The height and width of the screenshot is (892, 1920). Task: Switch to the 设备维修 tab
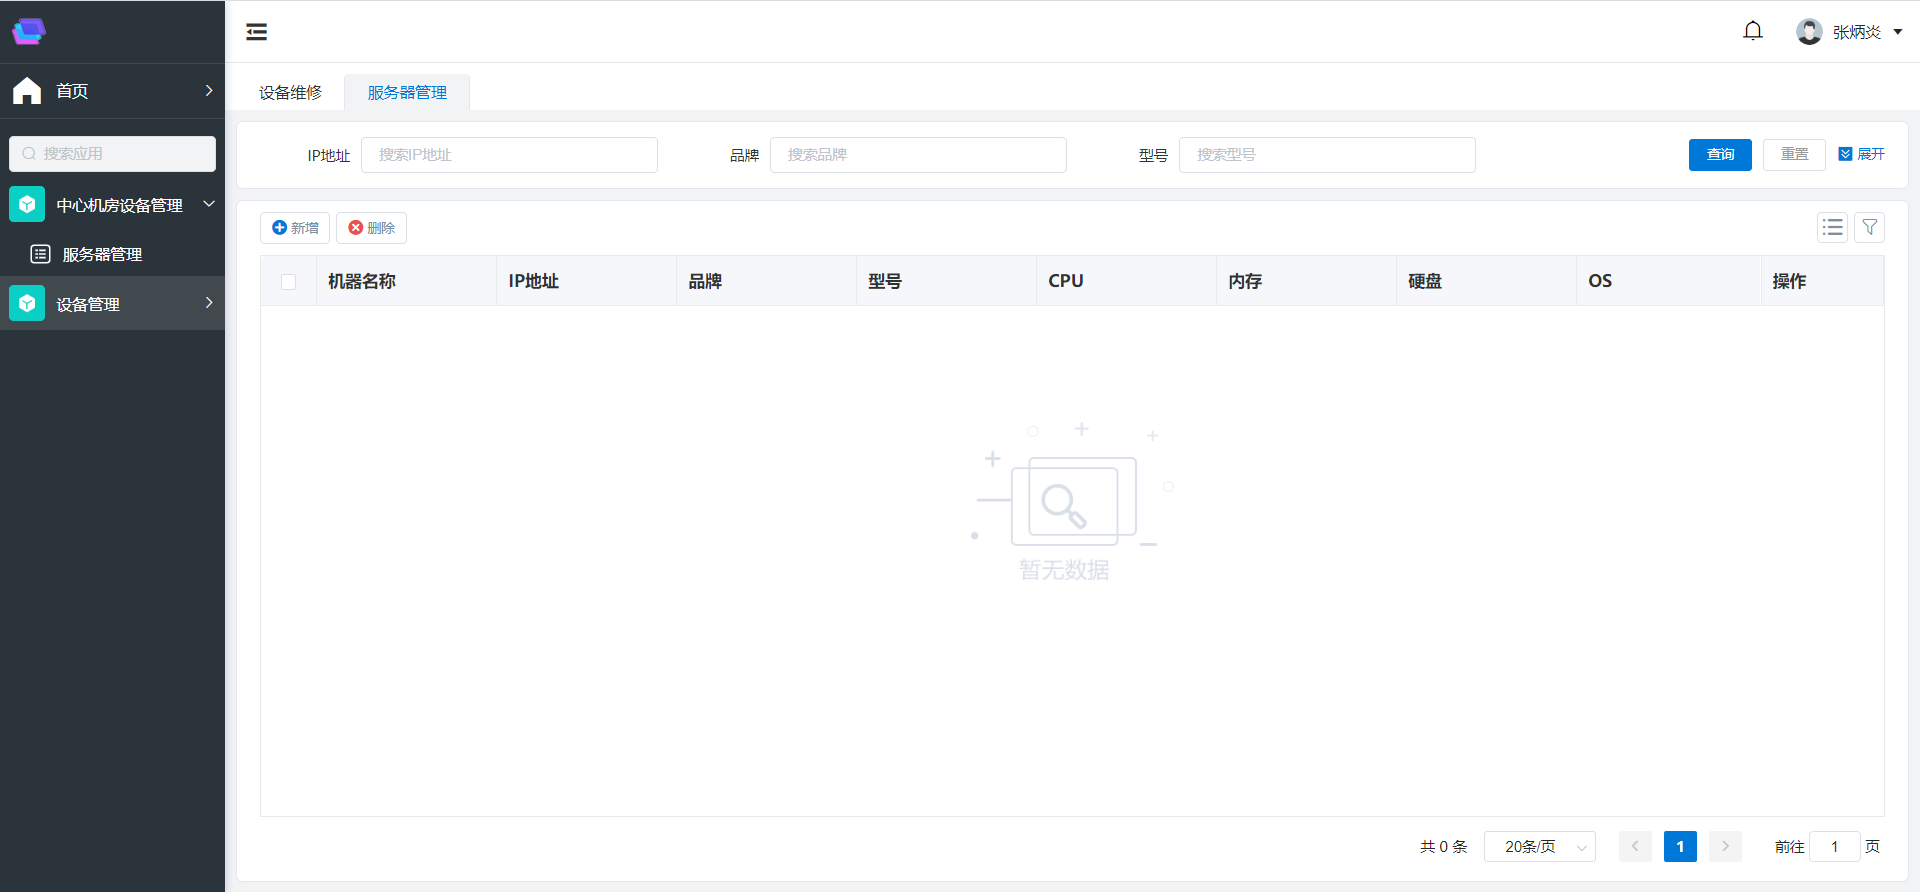290,93
